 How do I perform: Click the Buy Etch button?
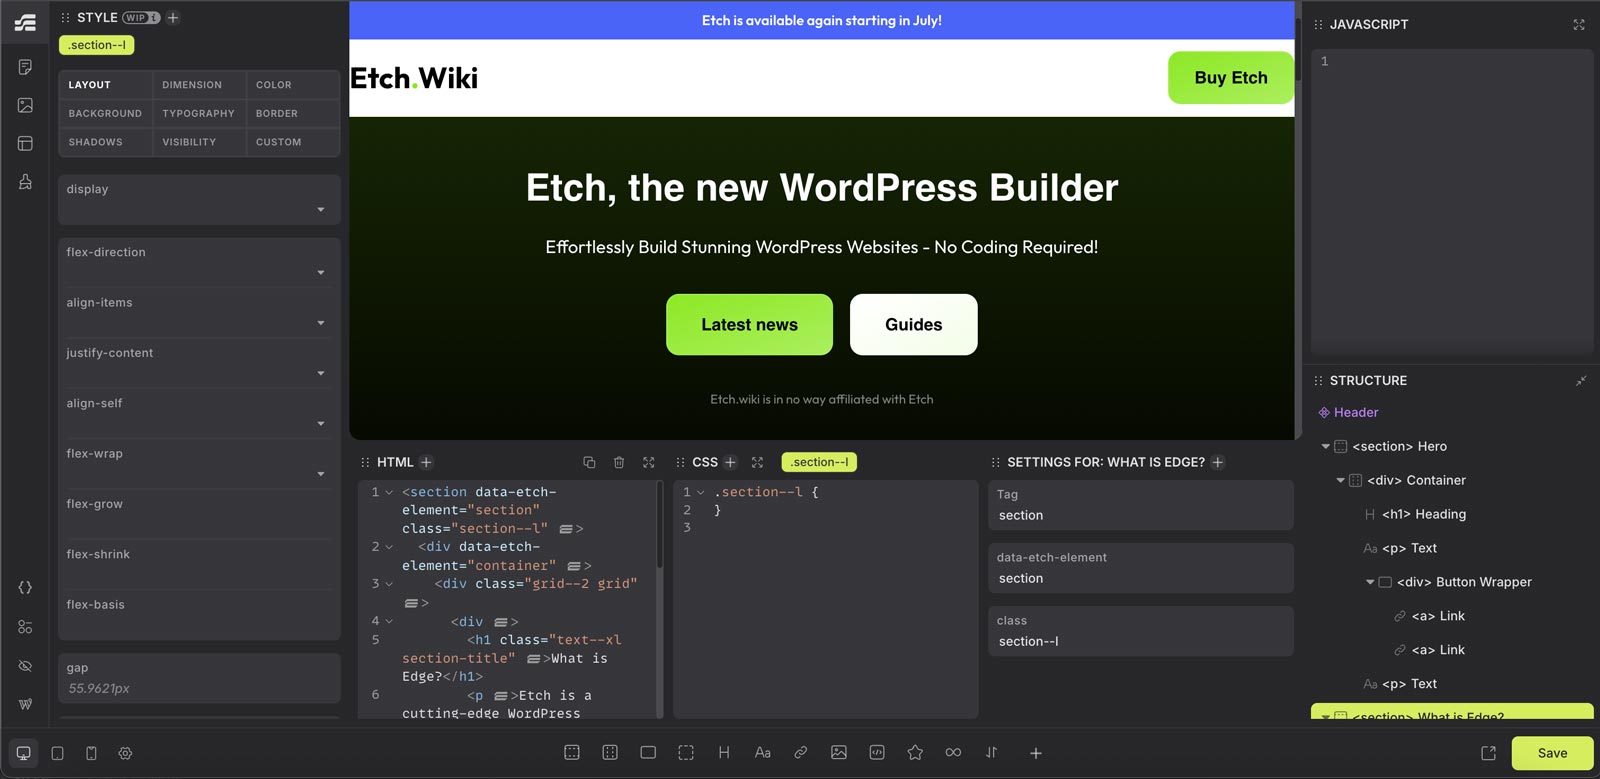[1231, 78]
